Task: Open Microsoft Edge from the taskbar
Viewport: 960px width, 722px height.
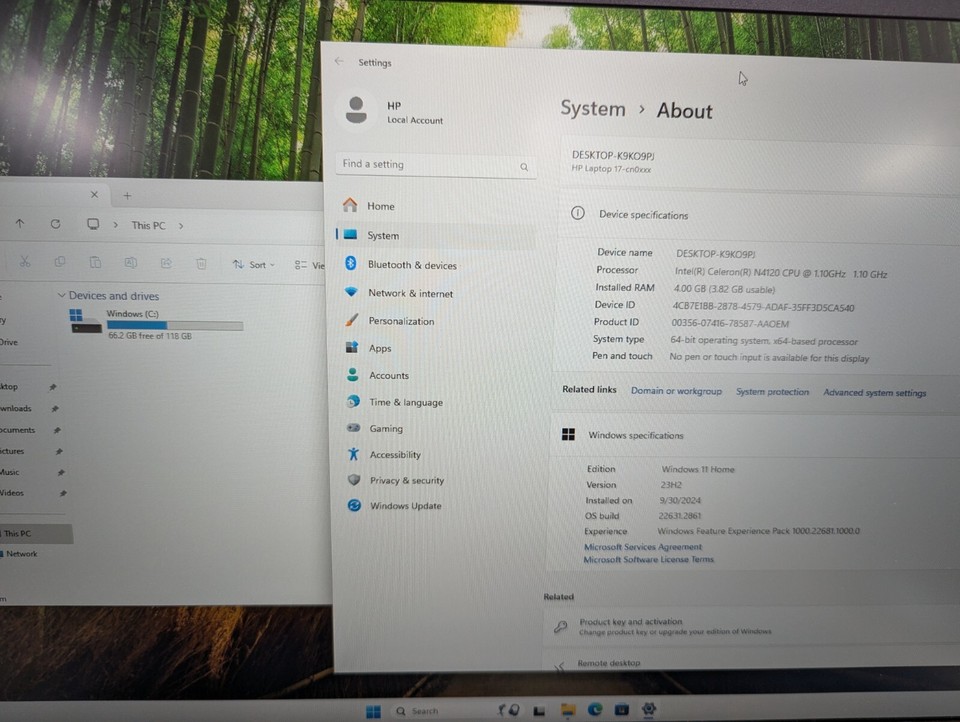Action: (596, 709)
